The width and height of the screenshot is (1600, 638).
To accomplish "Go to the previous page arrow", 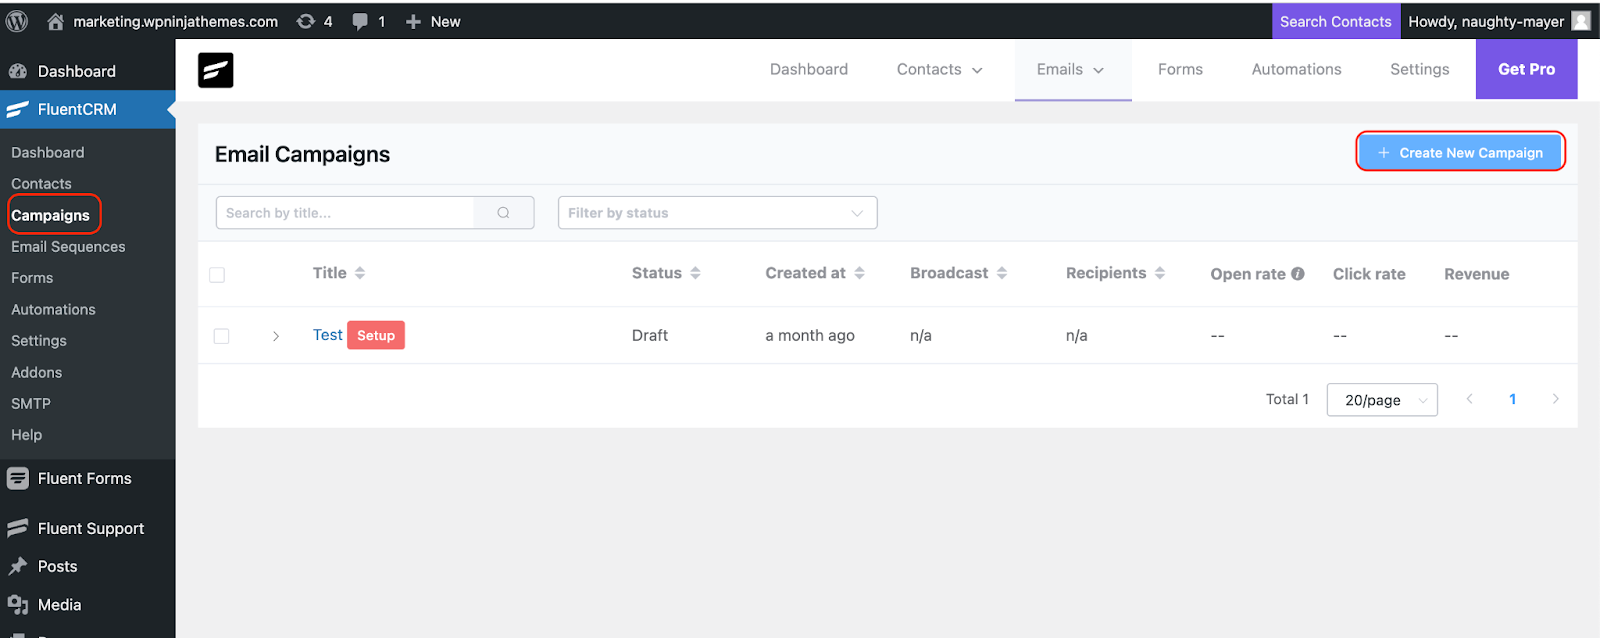I will click(x=1469, y=399).
